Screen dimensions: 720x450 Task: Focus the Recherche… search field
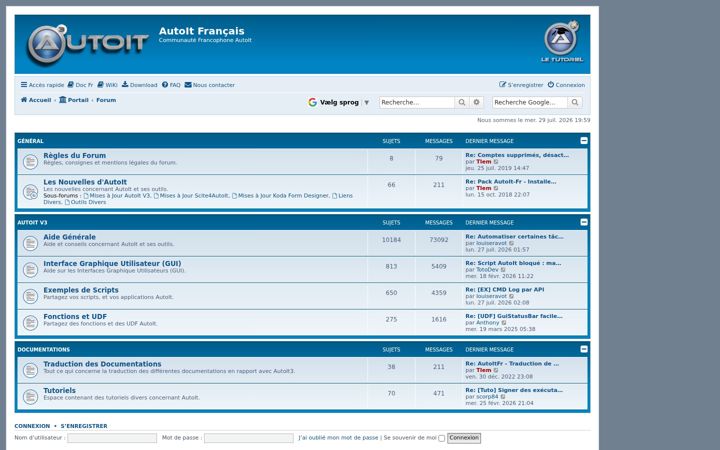(417, 102)
